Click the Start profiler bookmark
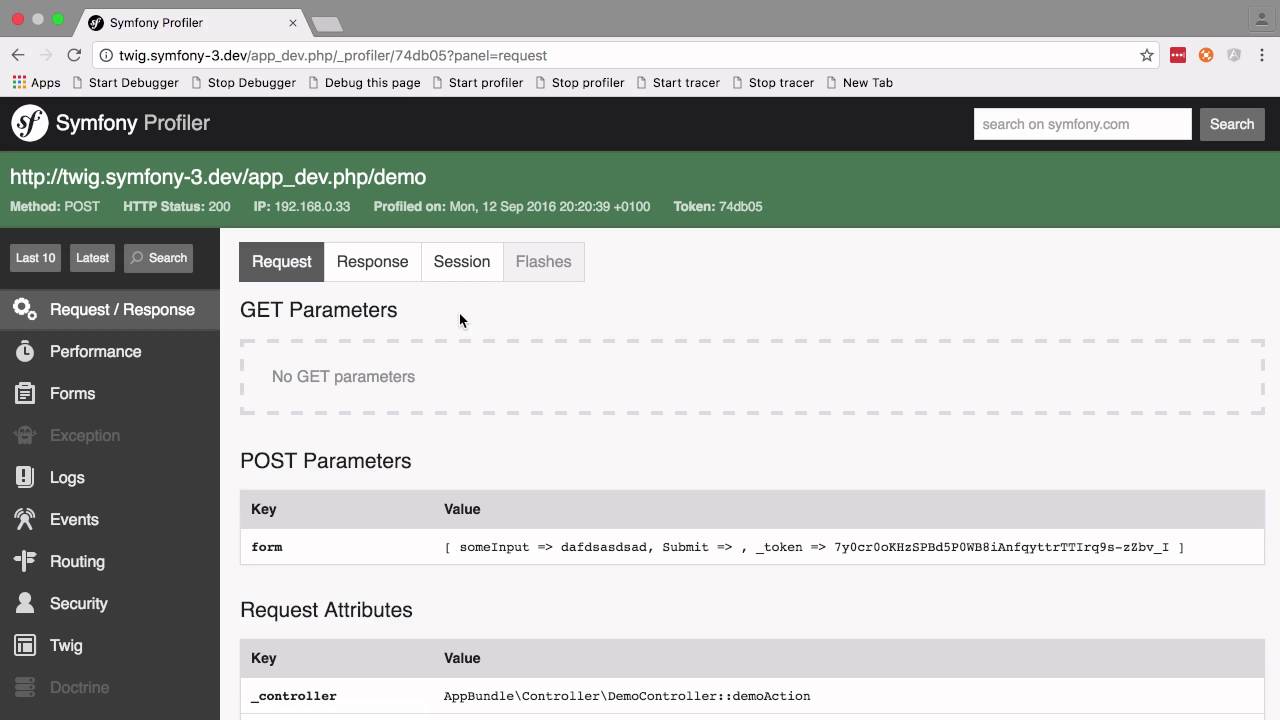 (x=477, y=82)
